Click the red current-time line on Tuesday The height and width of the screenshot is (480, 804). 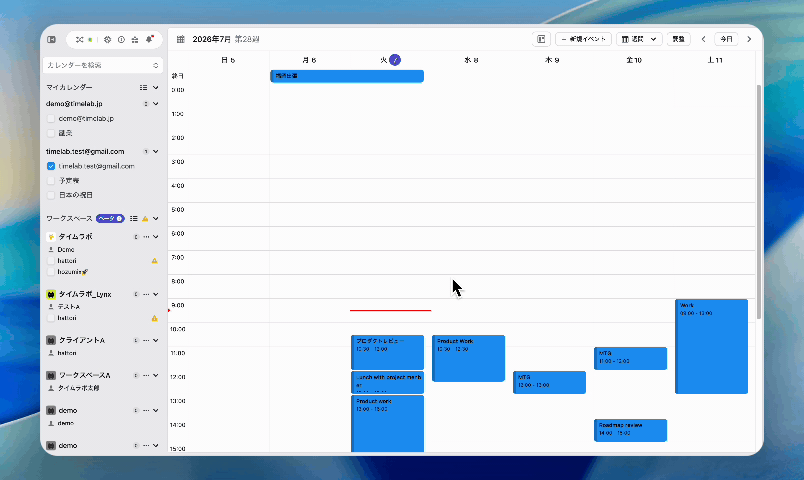390,310
